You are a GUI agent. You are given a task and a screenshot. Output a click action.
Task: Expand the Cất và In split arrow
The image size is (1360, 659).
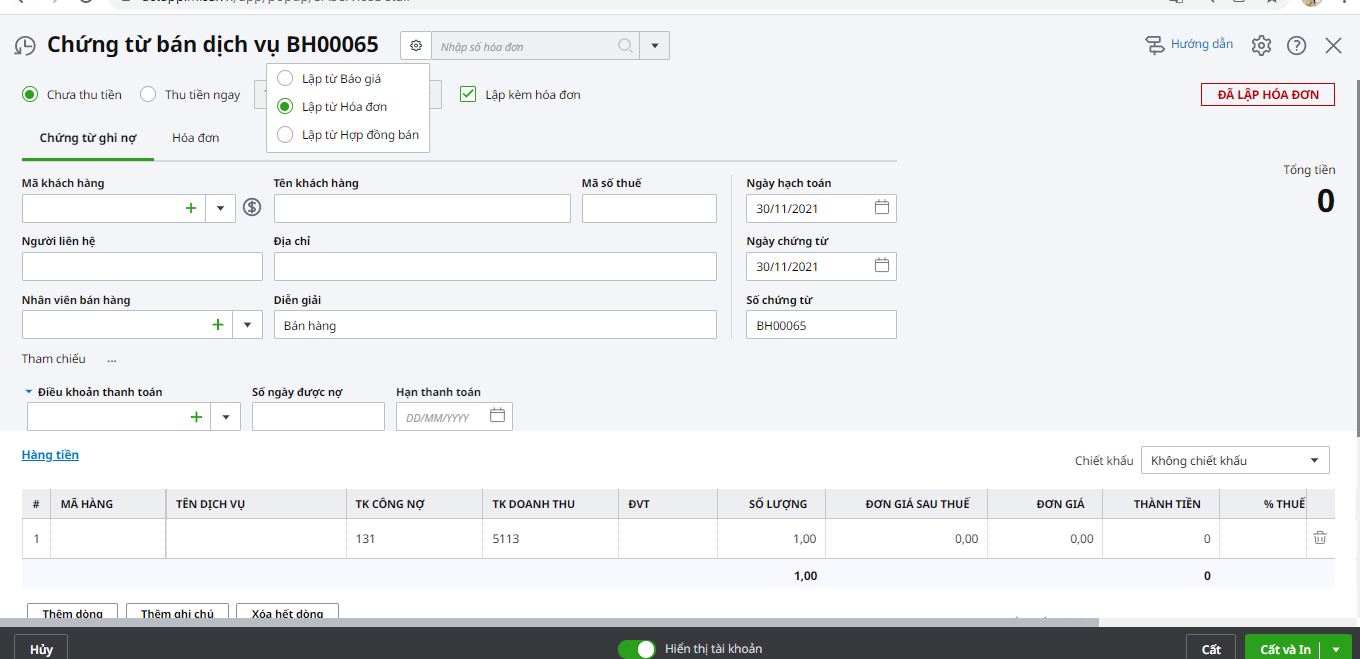pos(1335,649)
